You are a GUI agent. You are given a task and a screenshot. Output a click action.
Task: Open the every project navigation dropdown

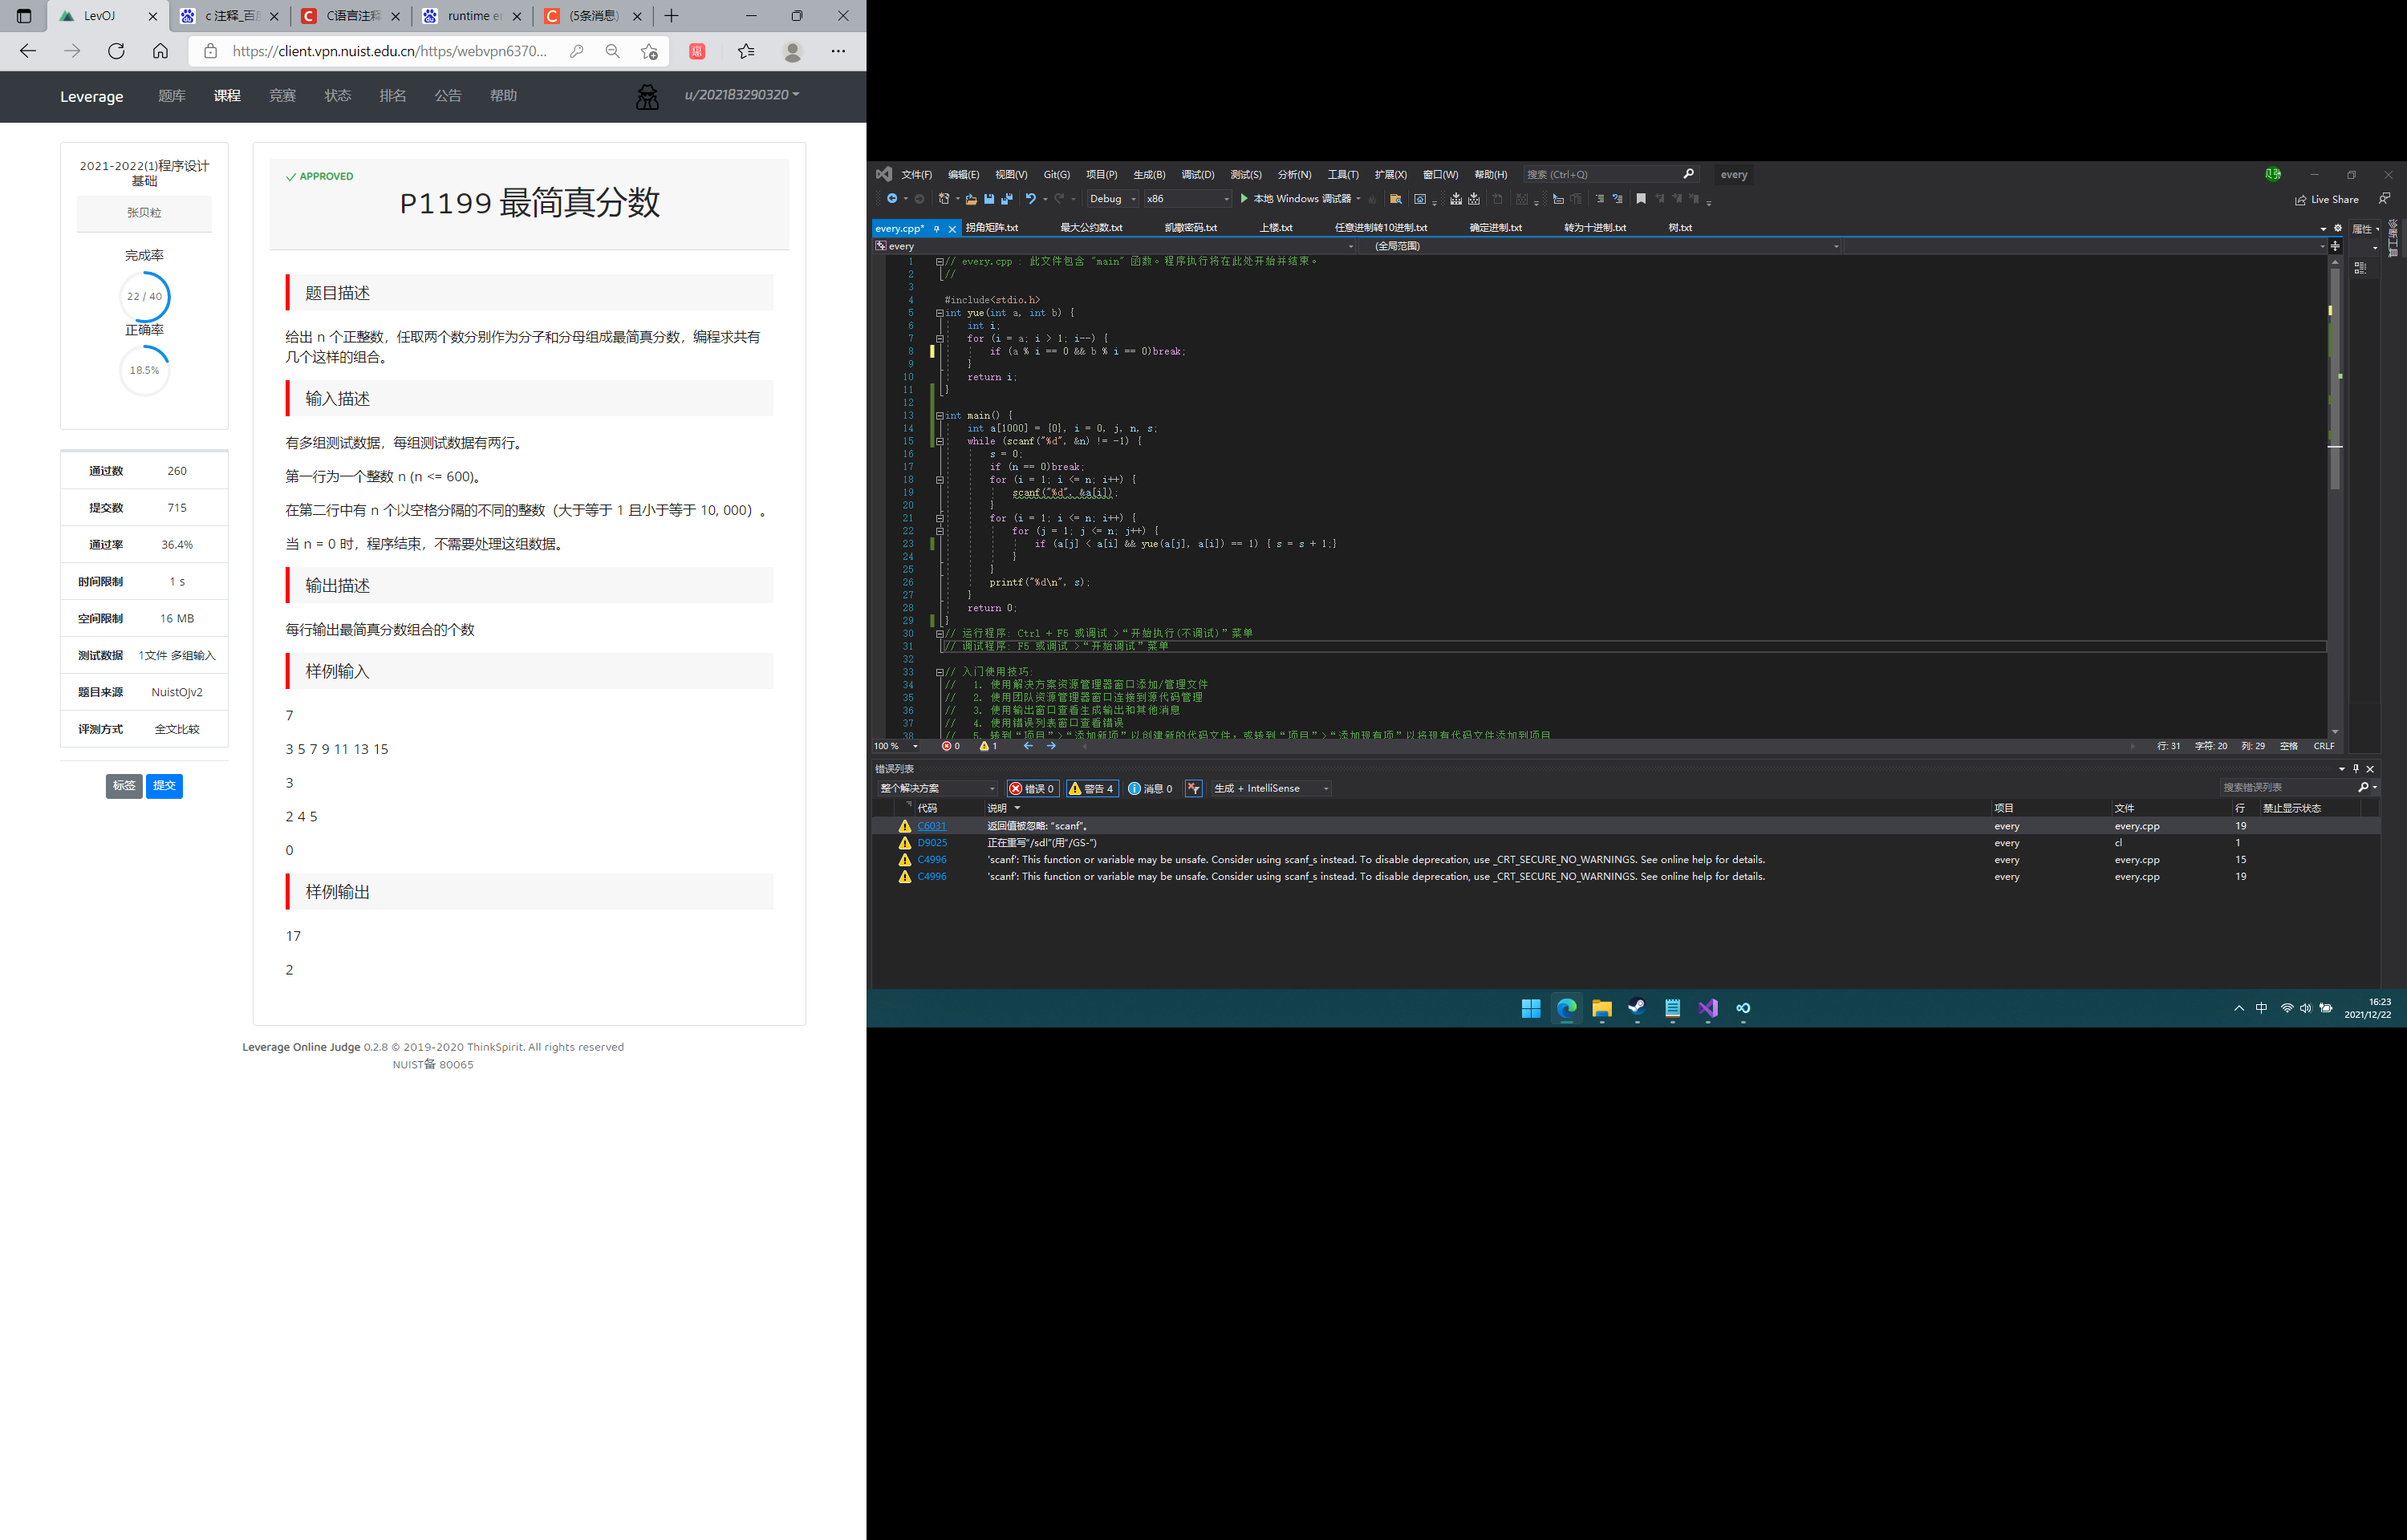tap(1115, 246)
